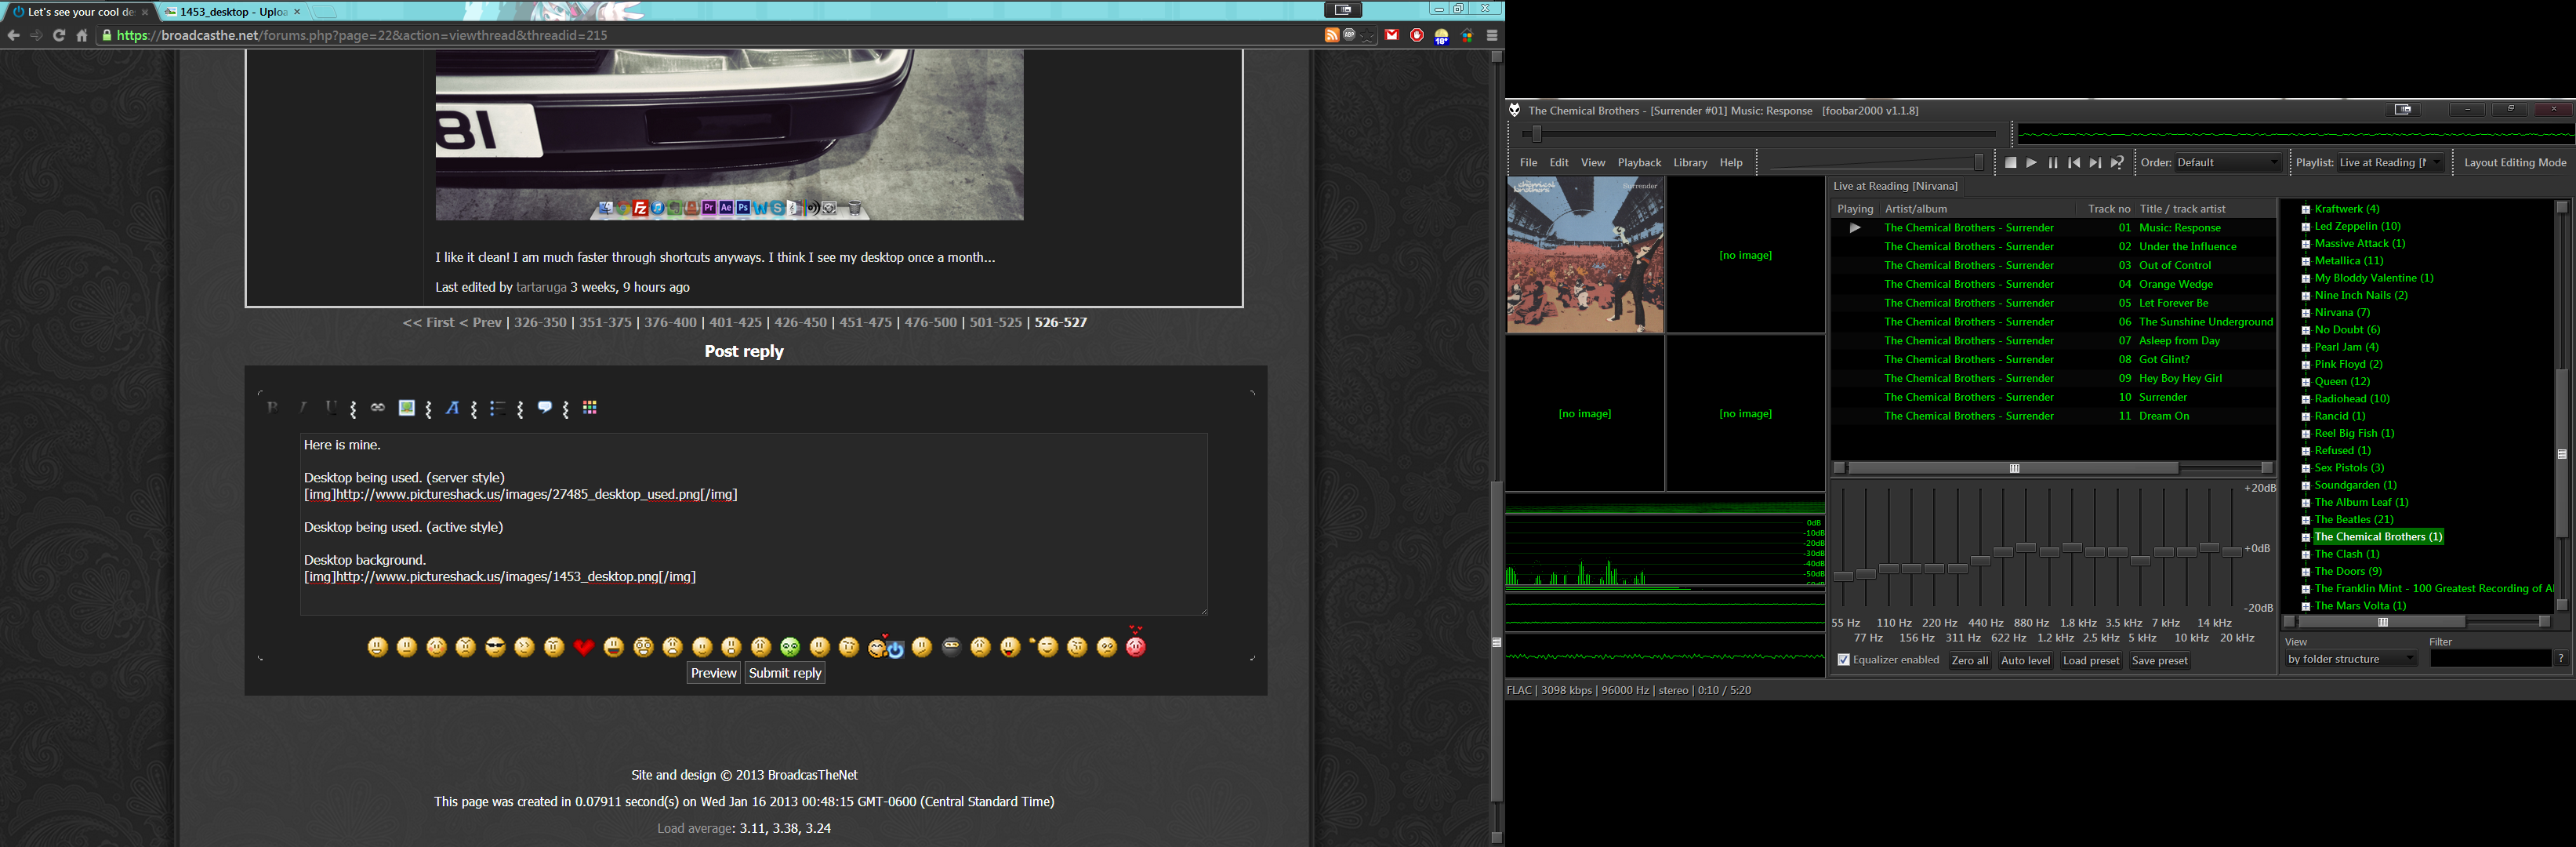Click the bulleted list icon in editor
This screenshot has width=2576, height=847.
tap(497, 407)
